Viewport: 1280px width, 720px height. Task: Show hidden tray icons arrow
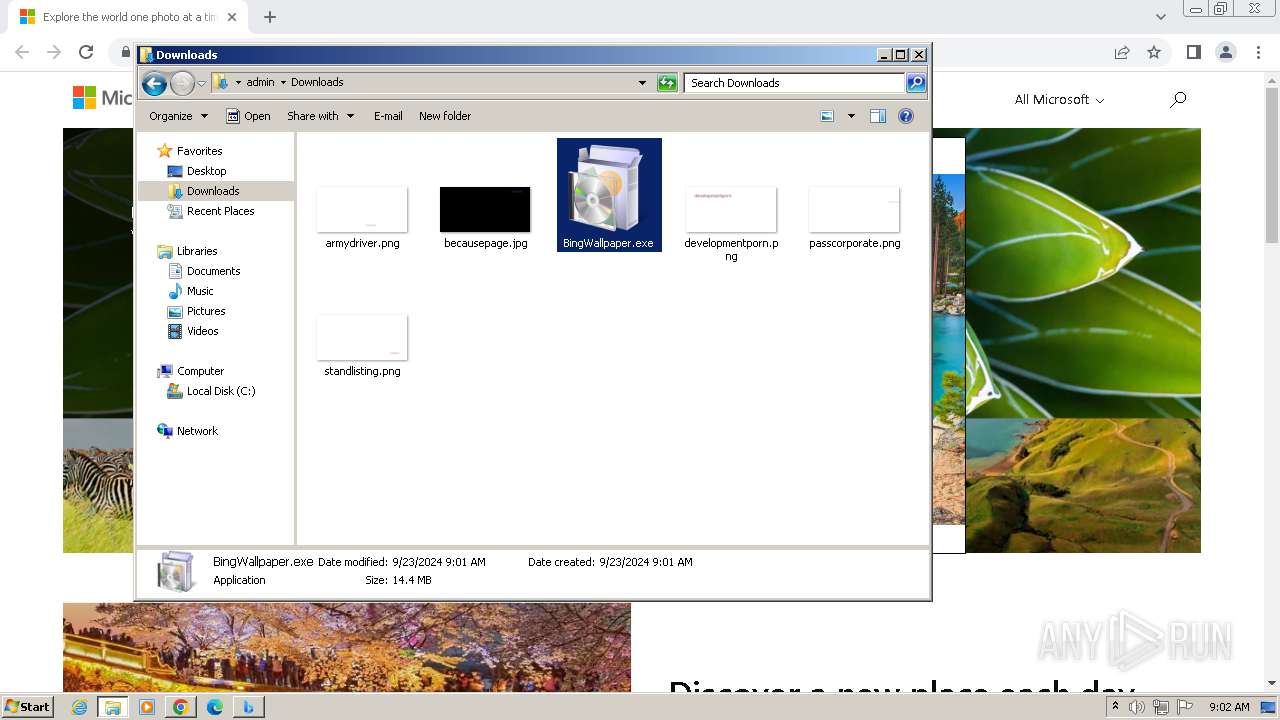click(1115, 707)
